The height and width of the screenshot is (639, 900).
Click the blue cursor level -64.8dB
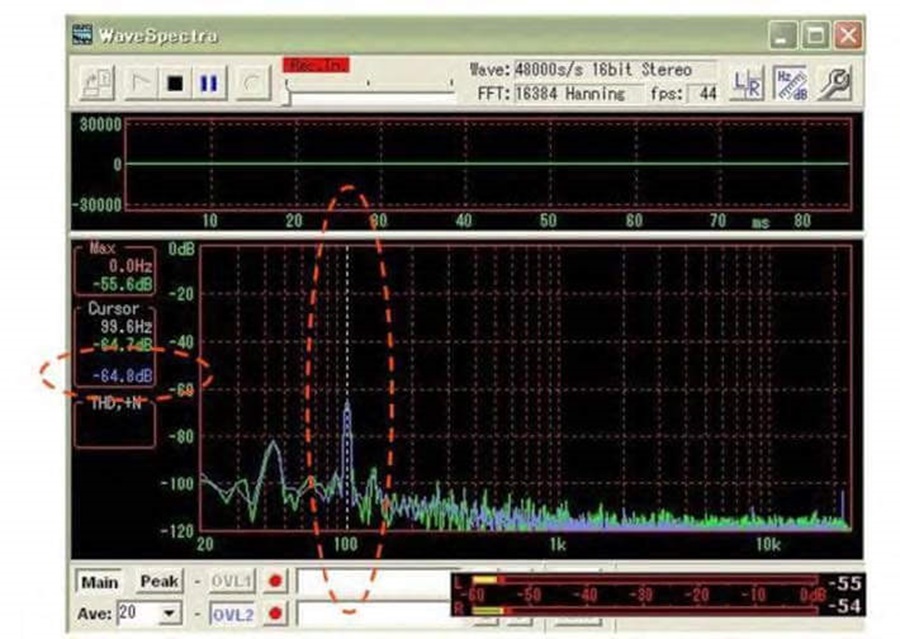coord(123,376)
